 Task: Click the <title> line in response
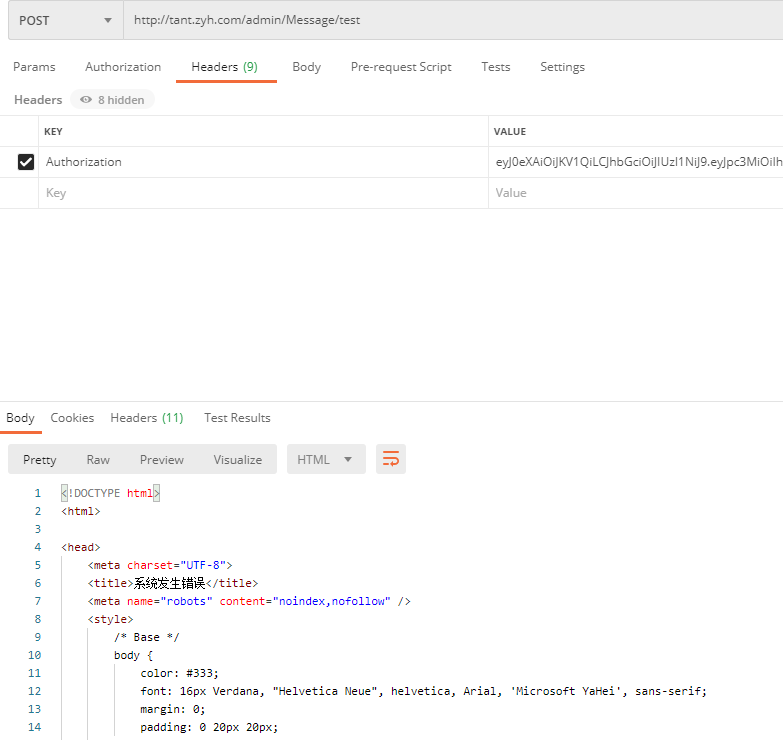pos(173,583)
